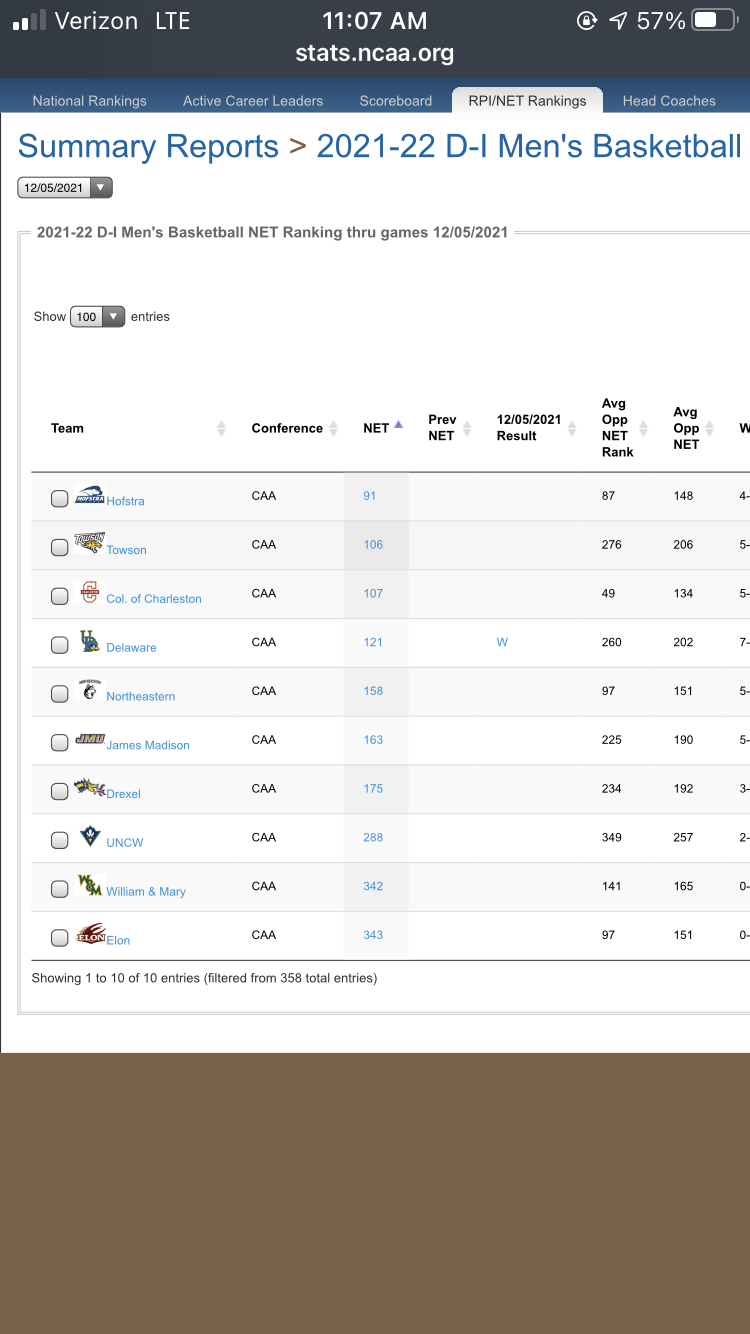
Task: Click Towson's NET rank 106
Action: 373,545
